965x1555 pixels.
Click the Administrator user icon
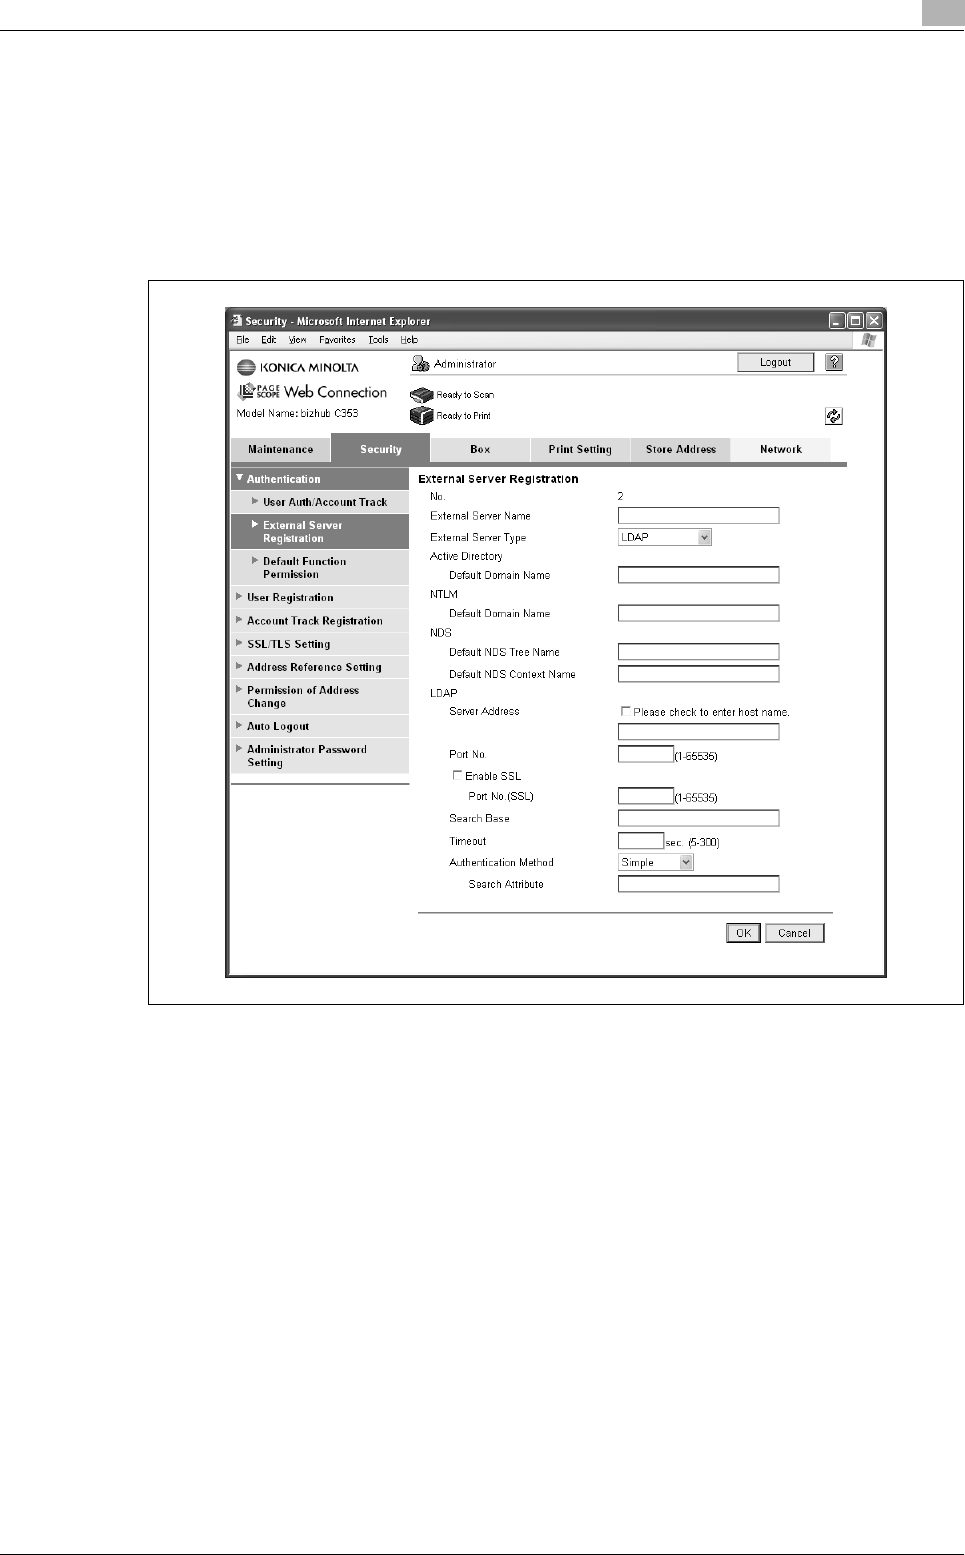(x=421, y=364)
